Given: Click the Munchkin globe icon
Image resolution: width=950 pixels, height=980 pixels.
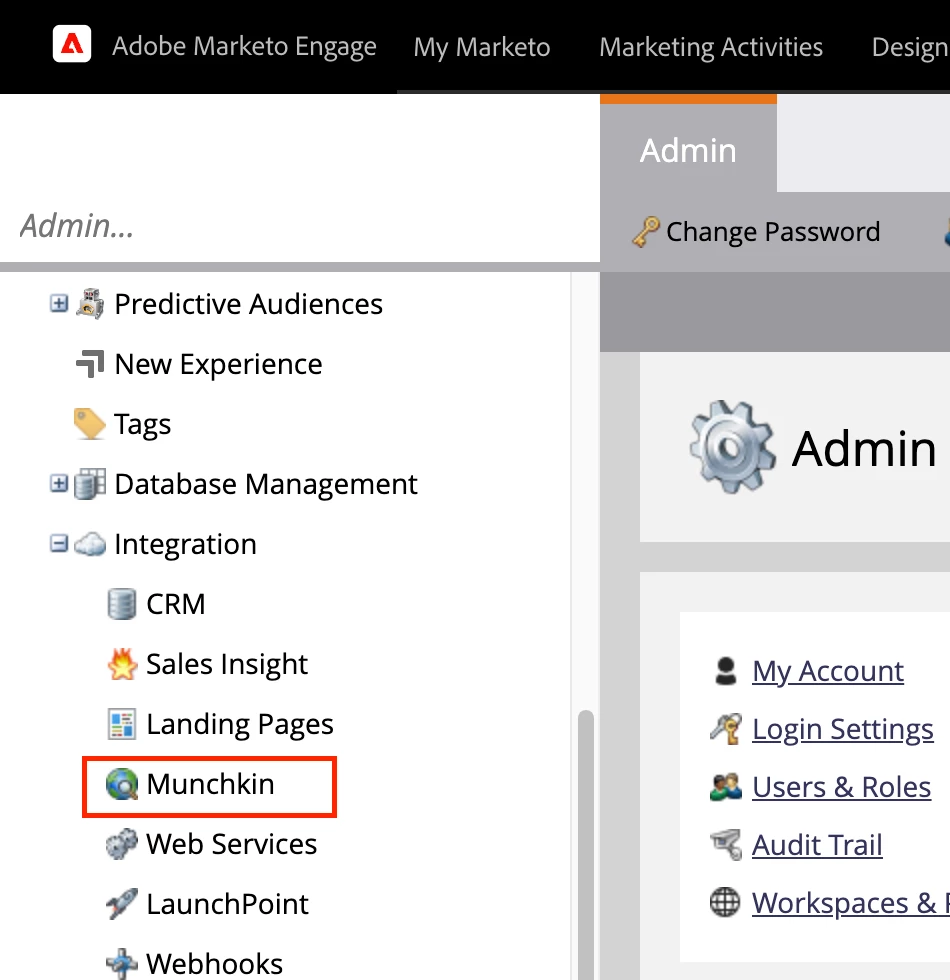Looking at the screenshot, I should tap(122, 784).
